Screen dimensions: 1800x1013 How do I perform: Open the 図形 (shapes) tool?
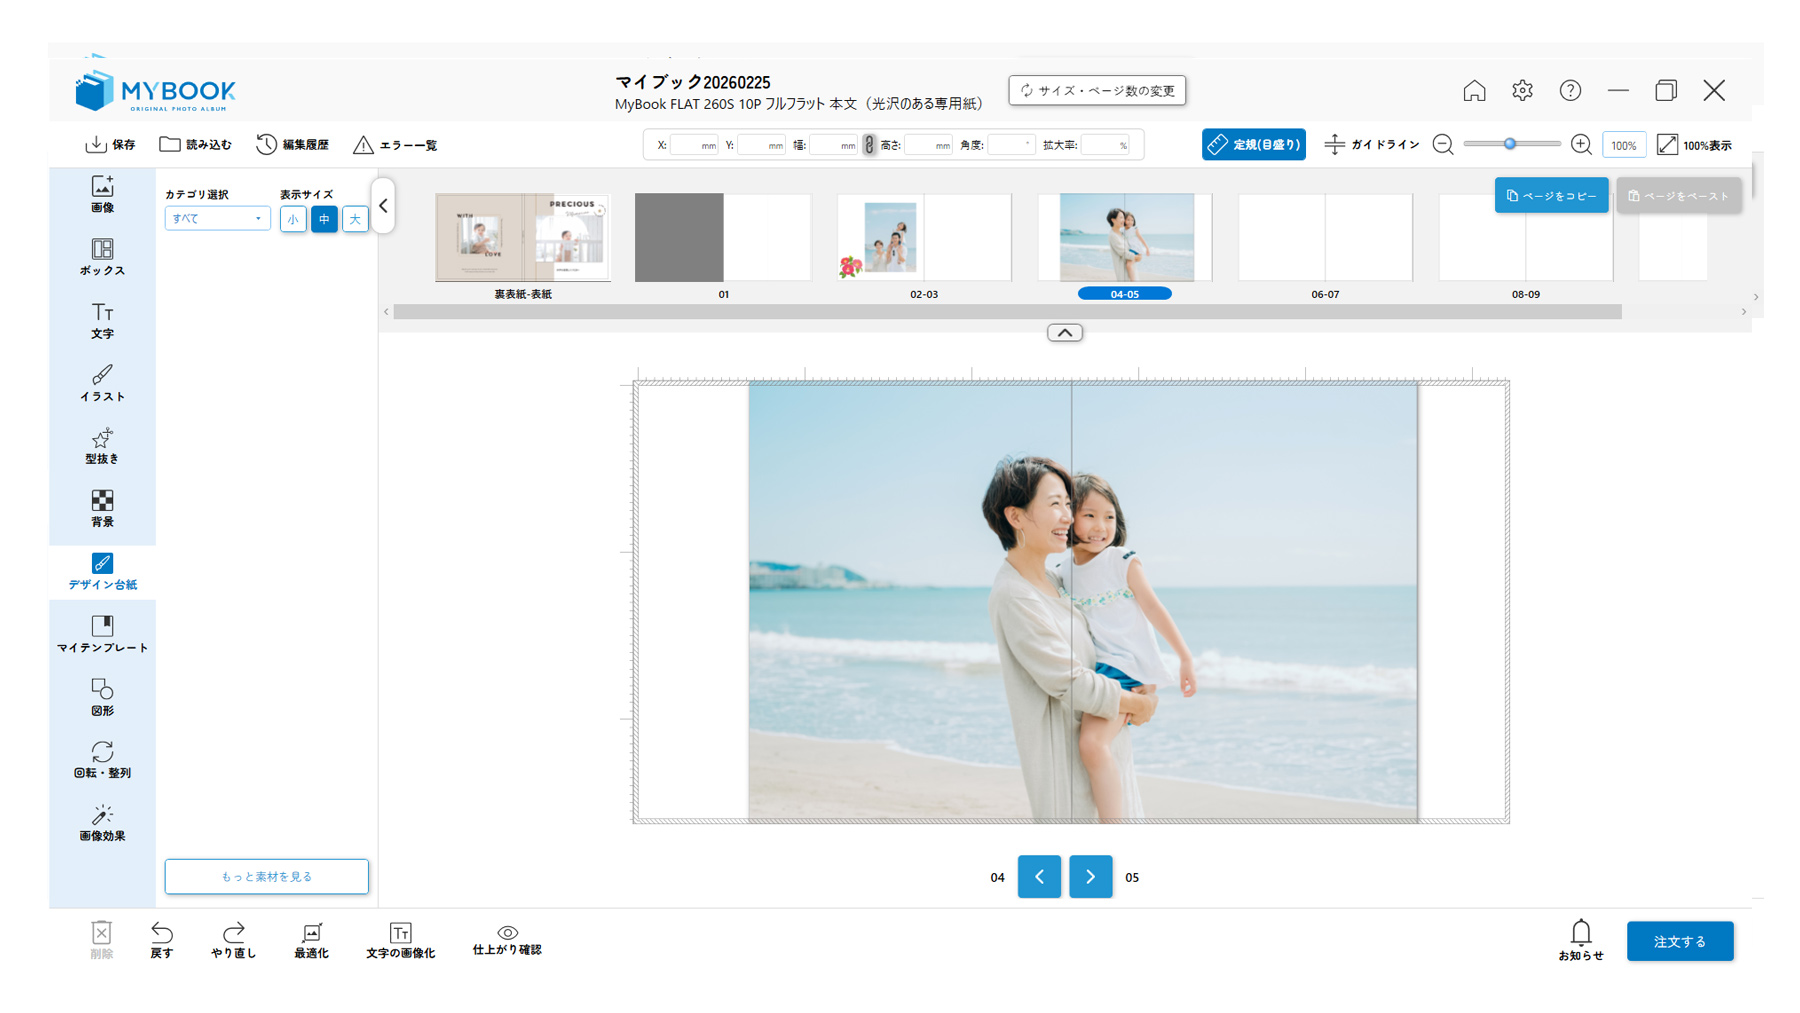pos(102,698)
